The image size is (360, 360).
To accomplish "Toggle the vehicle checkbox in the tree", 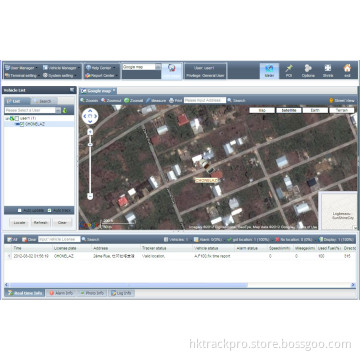I will click(x=22, y=124).
